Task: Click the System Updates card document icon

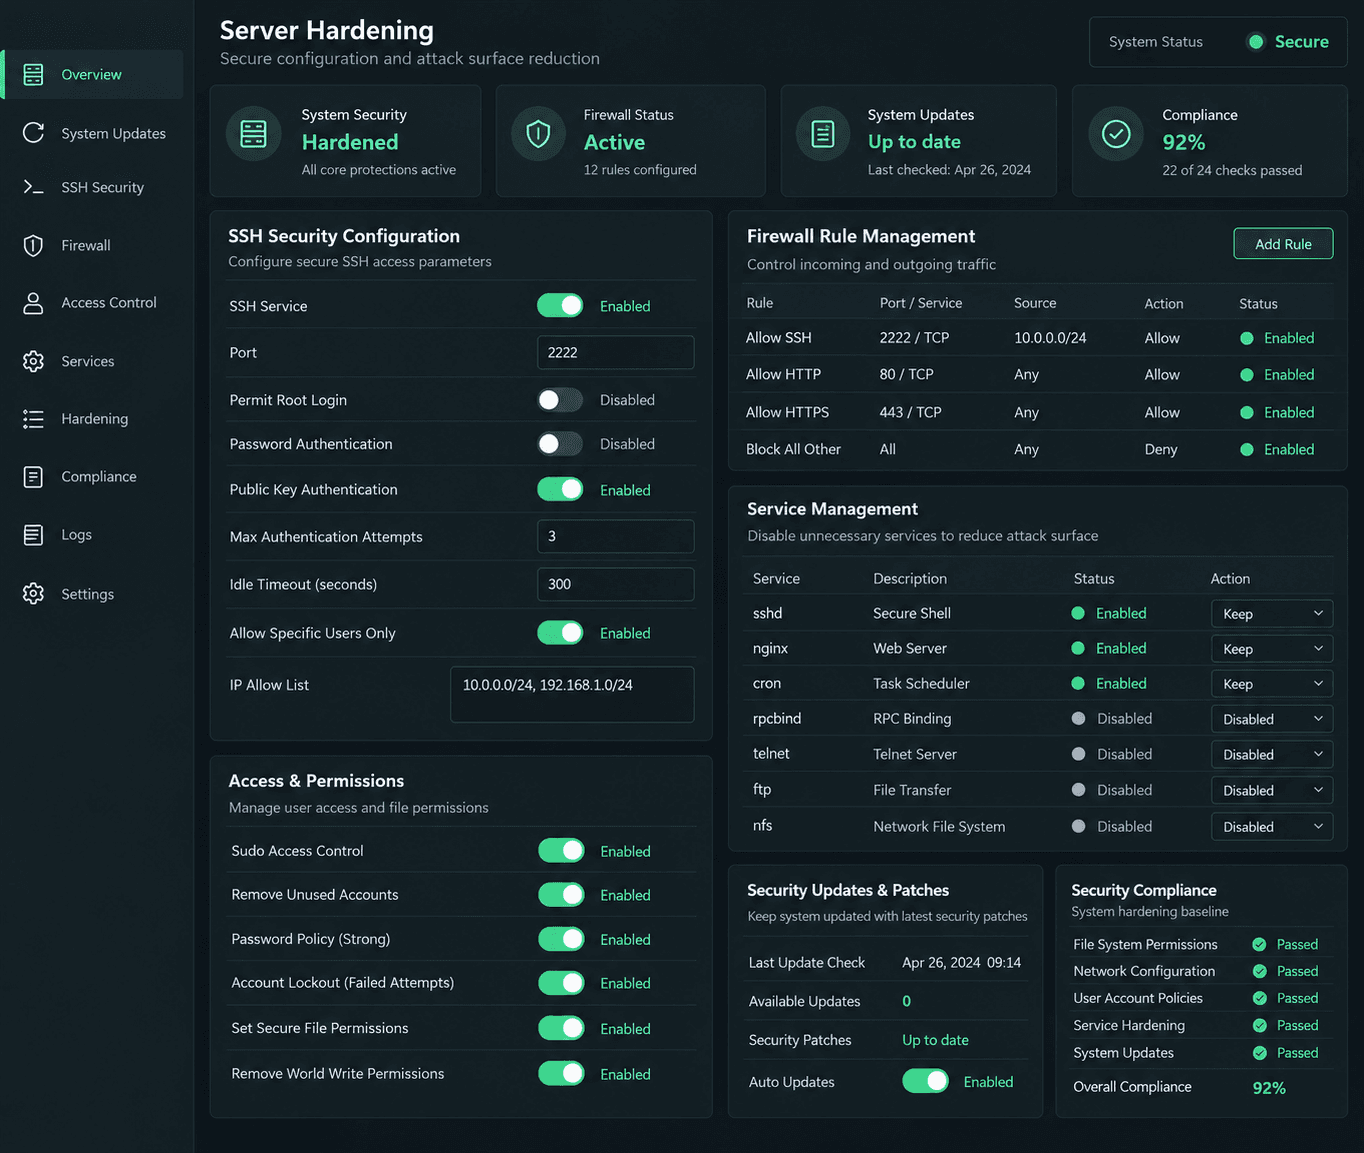Action: point(823,134)
